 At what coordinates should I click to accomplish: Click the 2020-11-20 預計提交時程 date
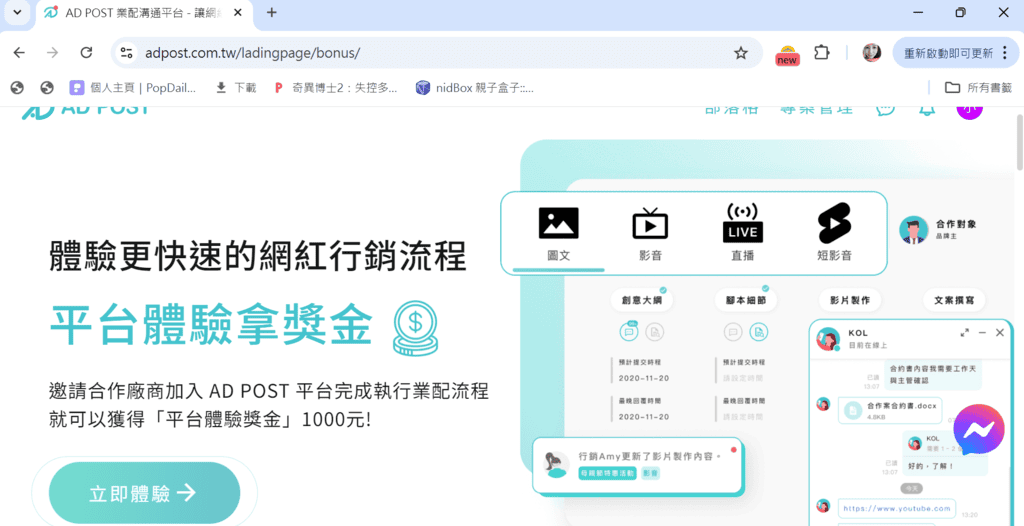[644, 378]
